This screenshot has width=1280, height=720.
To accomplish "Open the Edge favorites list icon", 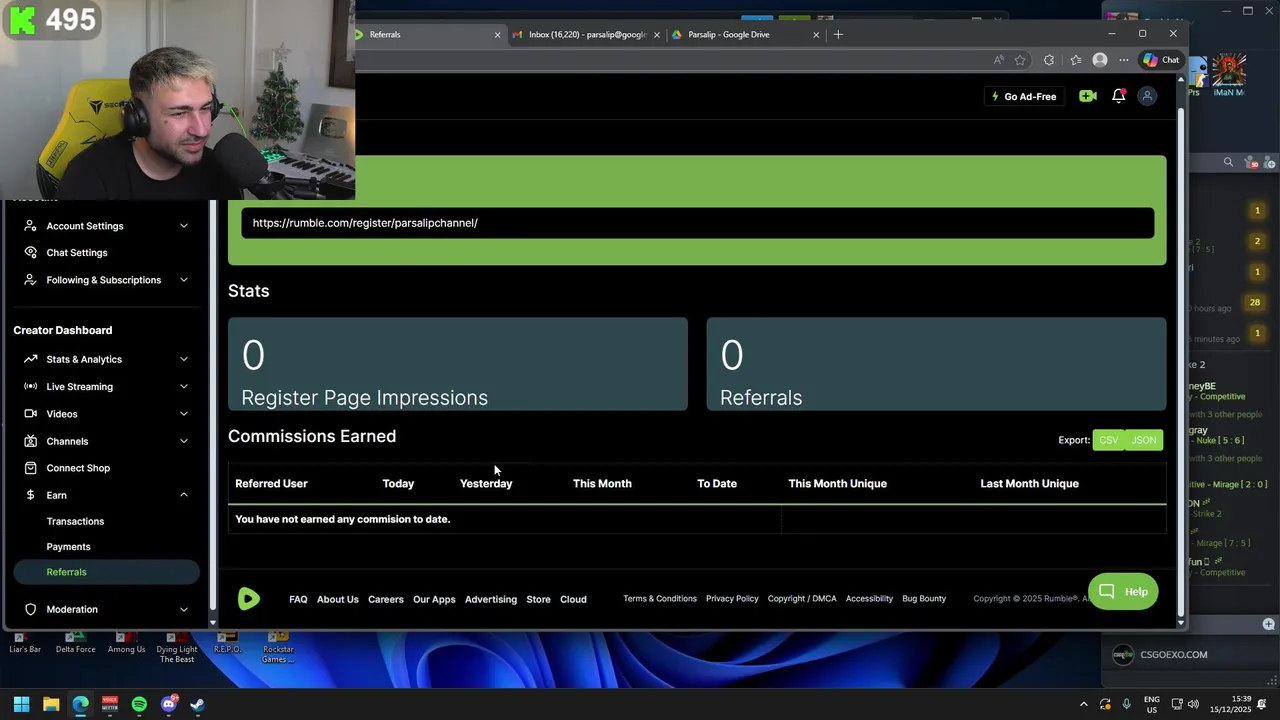I will (x=1075, y=60).
